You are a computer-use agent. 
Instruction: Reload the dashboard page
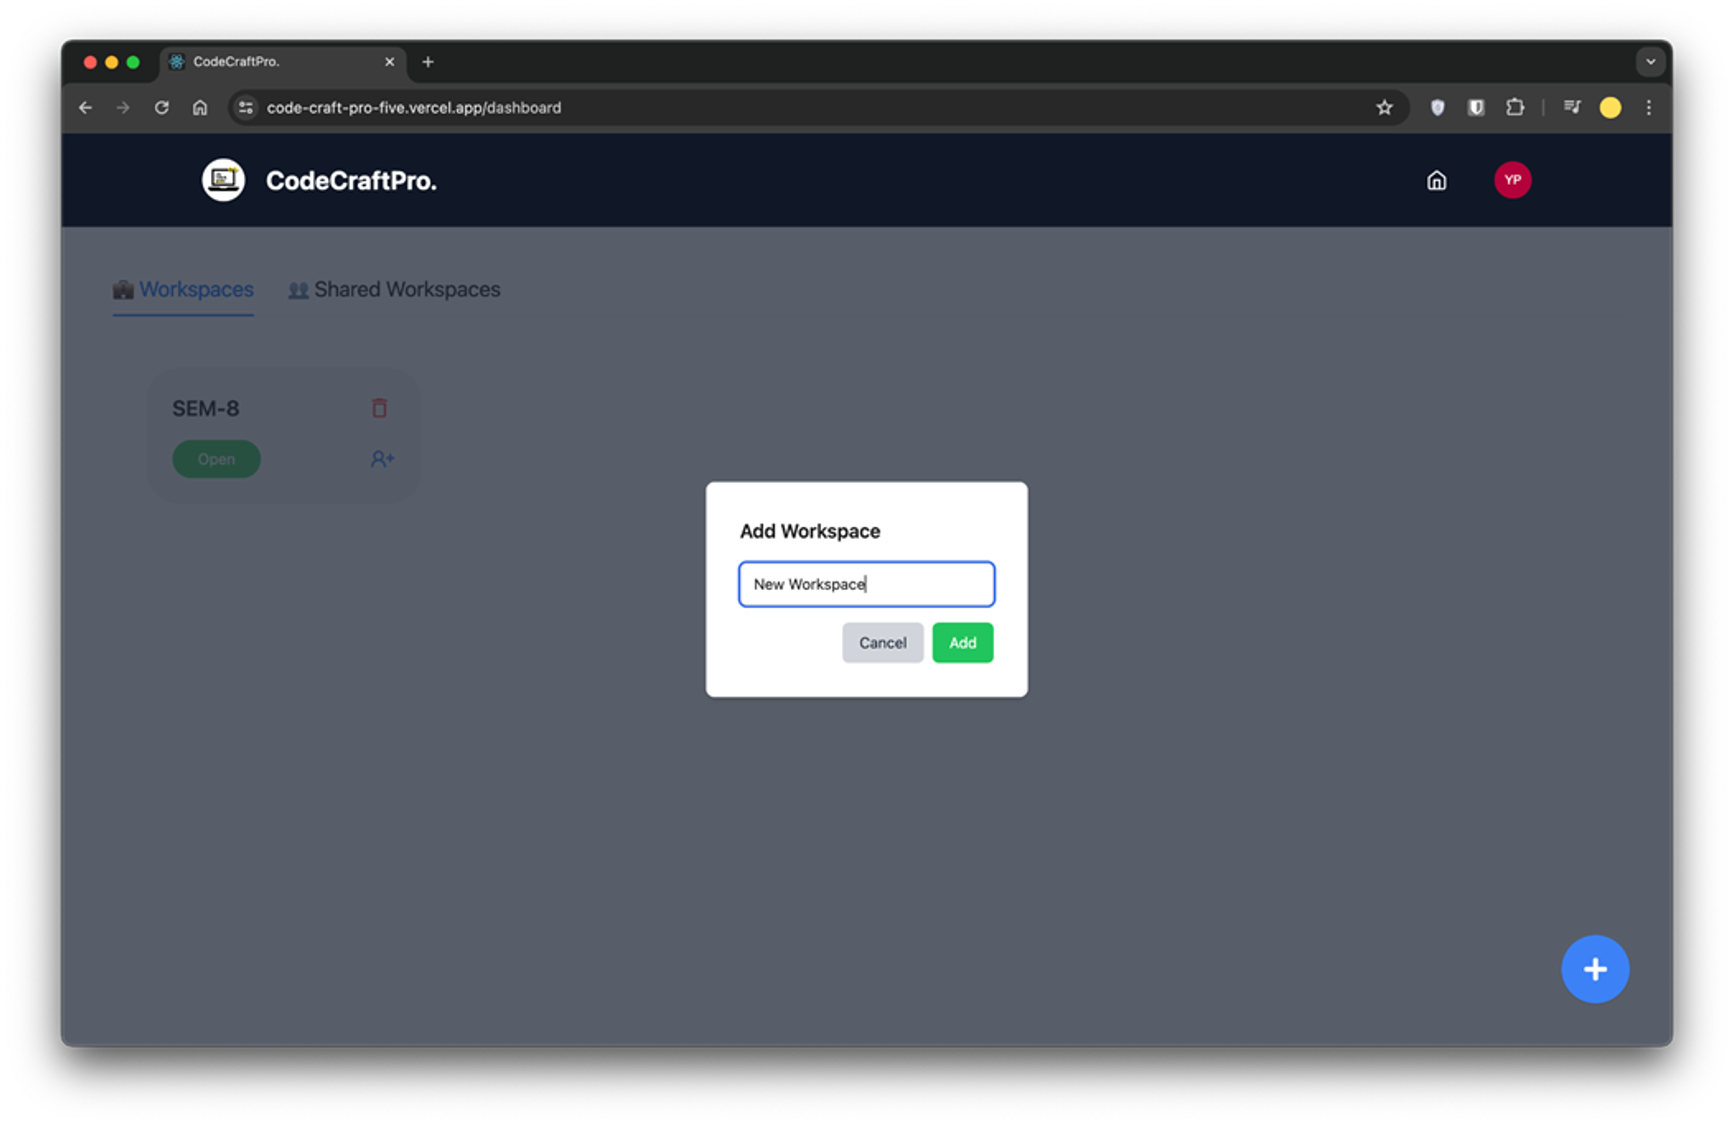(x=162, y=108)
